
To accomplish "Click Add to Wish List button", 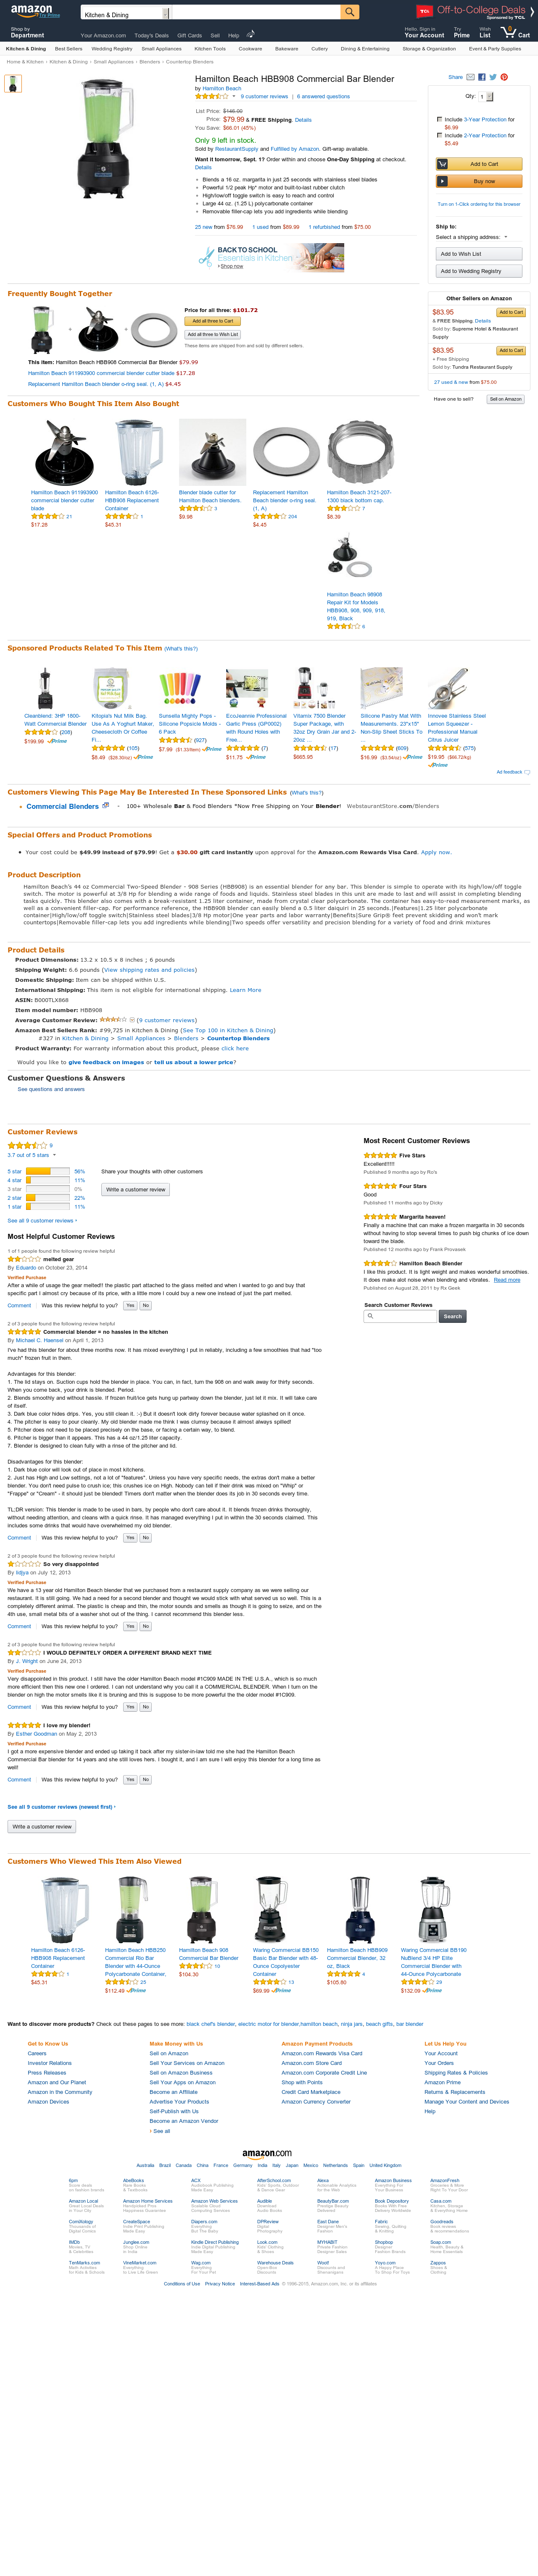I will 479,254.
